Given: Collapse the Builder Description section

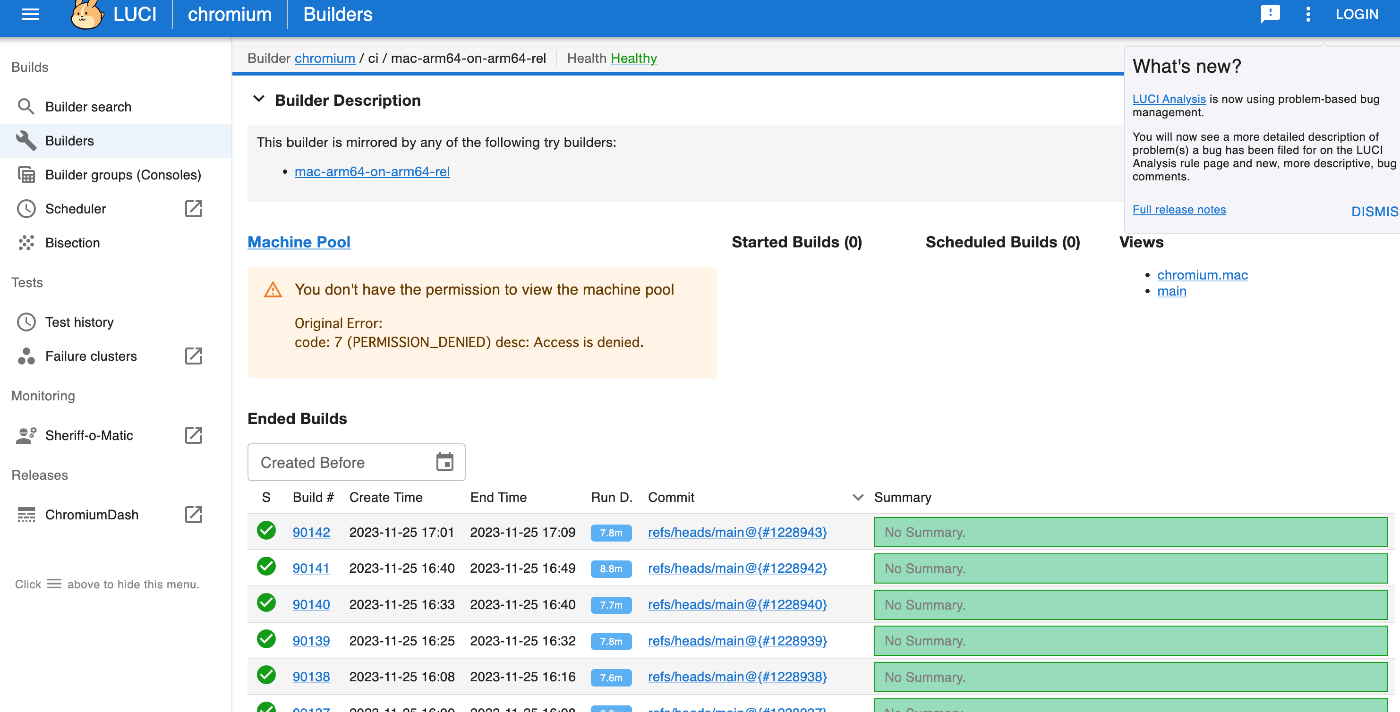Looking at the screenshot, I should 259,100.
